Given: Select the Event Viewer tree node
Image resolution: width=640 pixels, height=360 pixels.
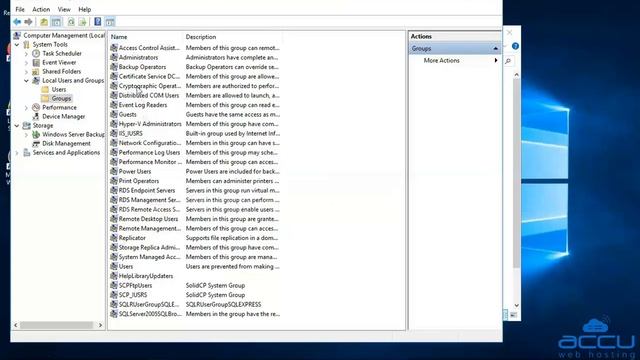Looking at the screenshot, I should 59,62.
